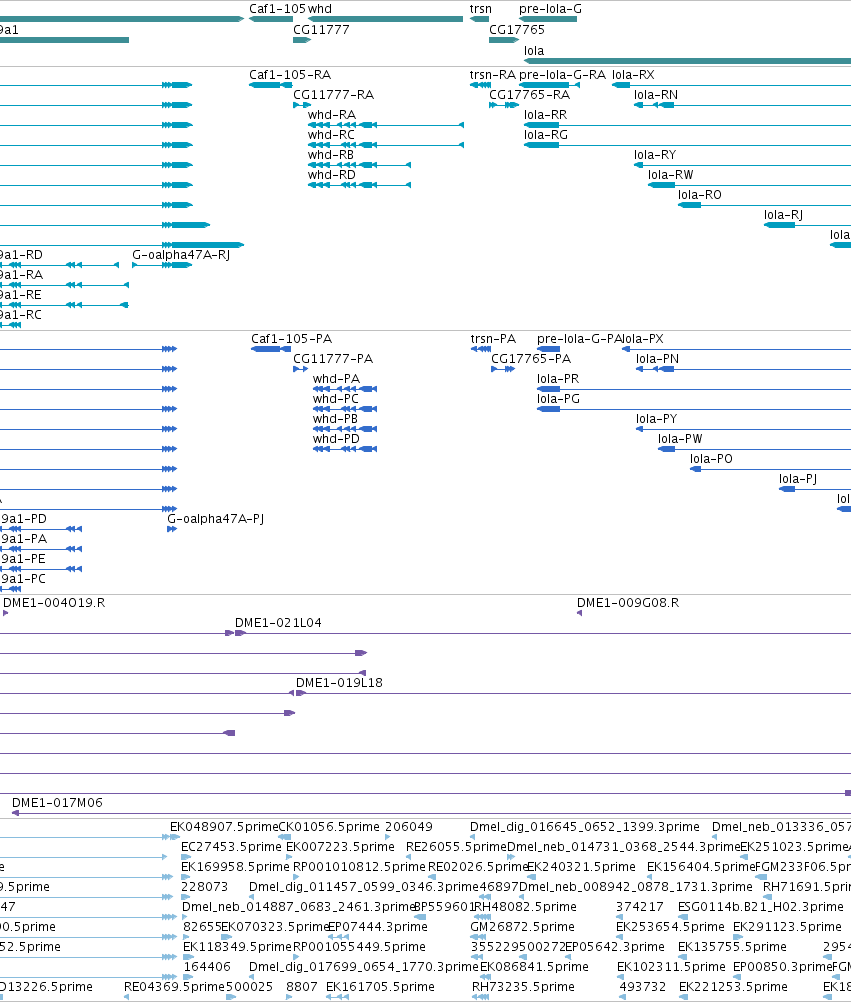This screenshot has width=851, height=1002.
Task: Select protein lola-PG label
Action: [558, 399]
